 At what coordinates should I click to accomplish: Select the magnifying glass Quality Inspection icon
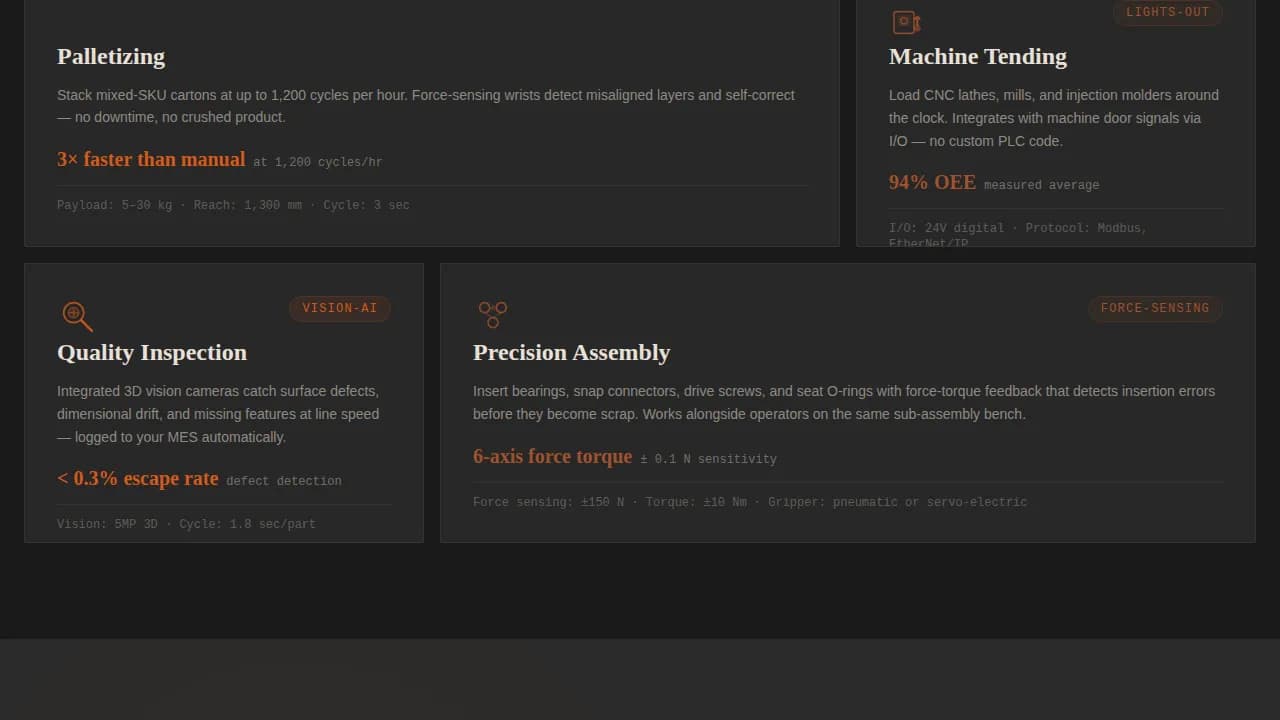point(77,316)
